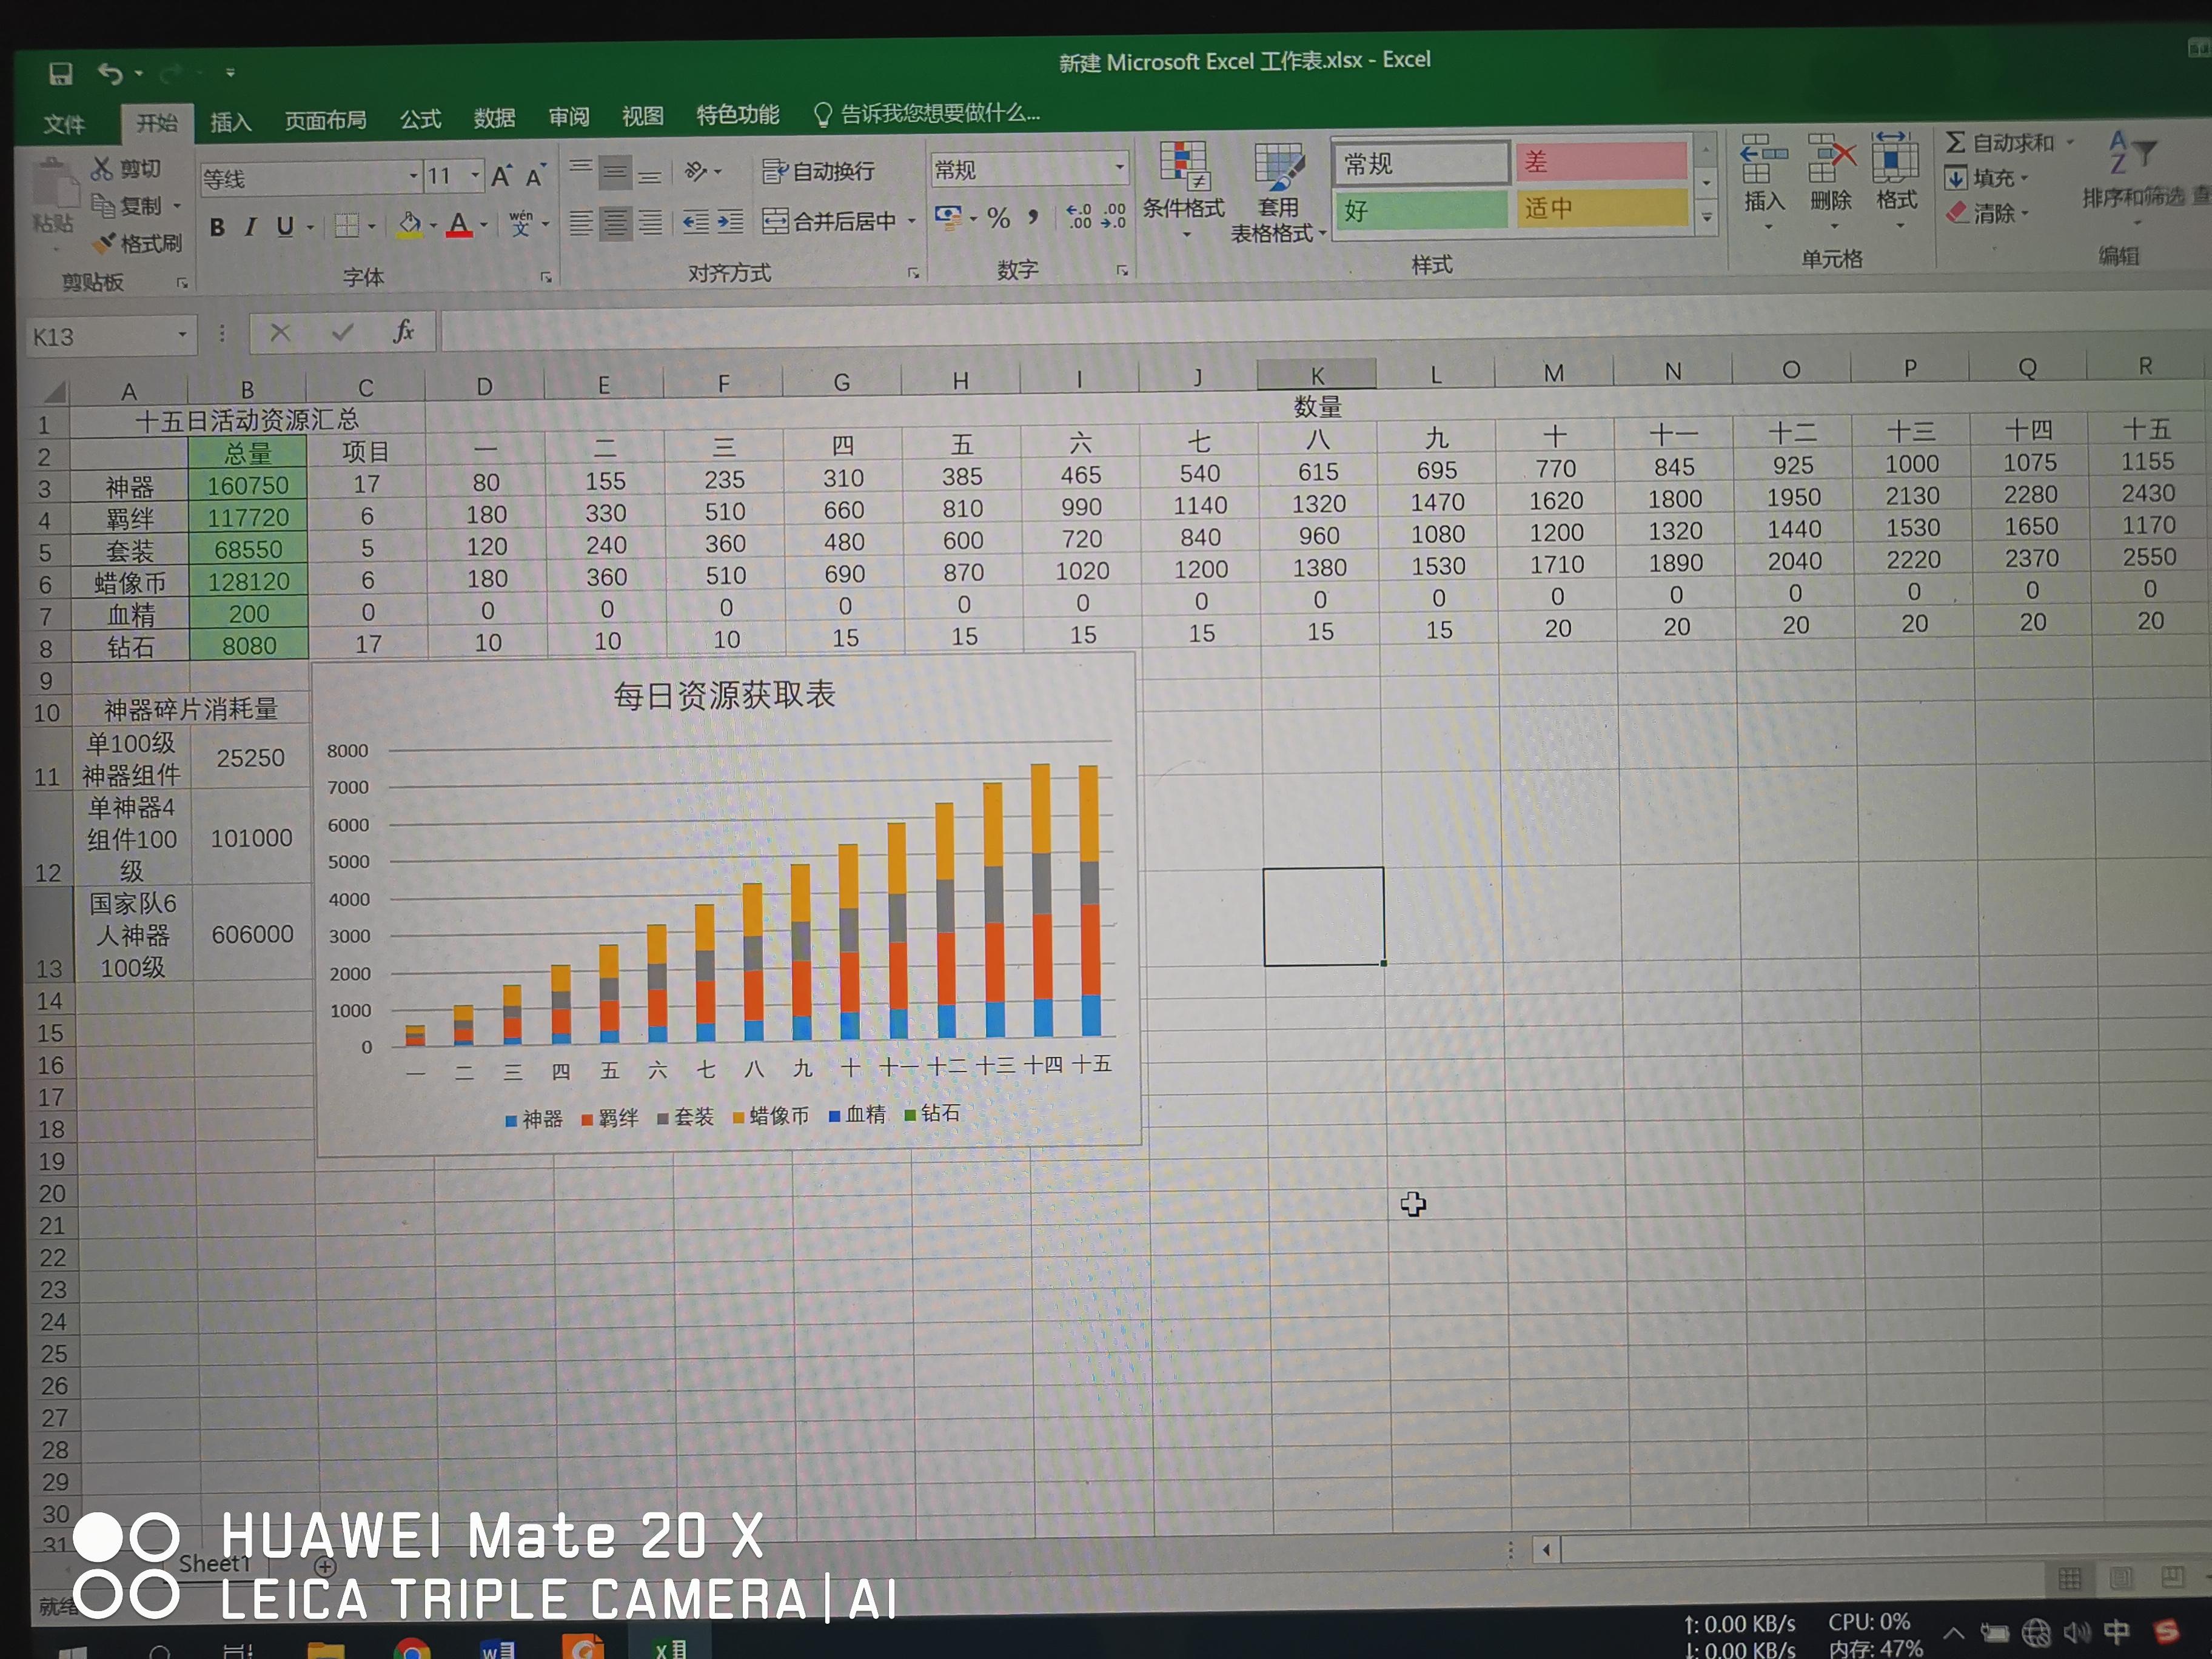Image resolution: width=2212 pixels, height=1659 pixels.
Task: Switch to the View (视图) tab
Action: (643, 116)
